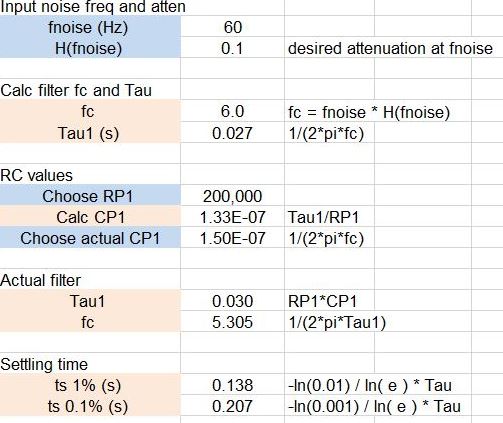Click the calculated fc value 6.0
503x423 pixels.
coord(233,111)
